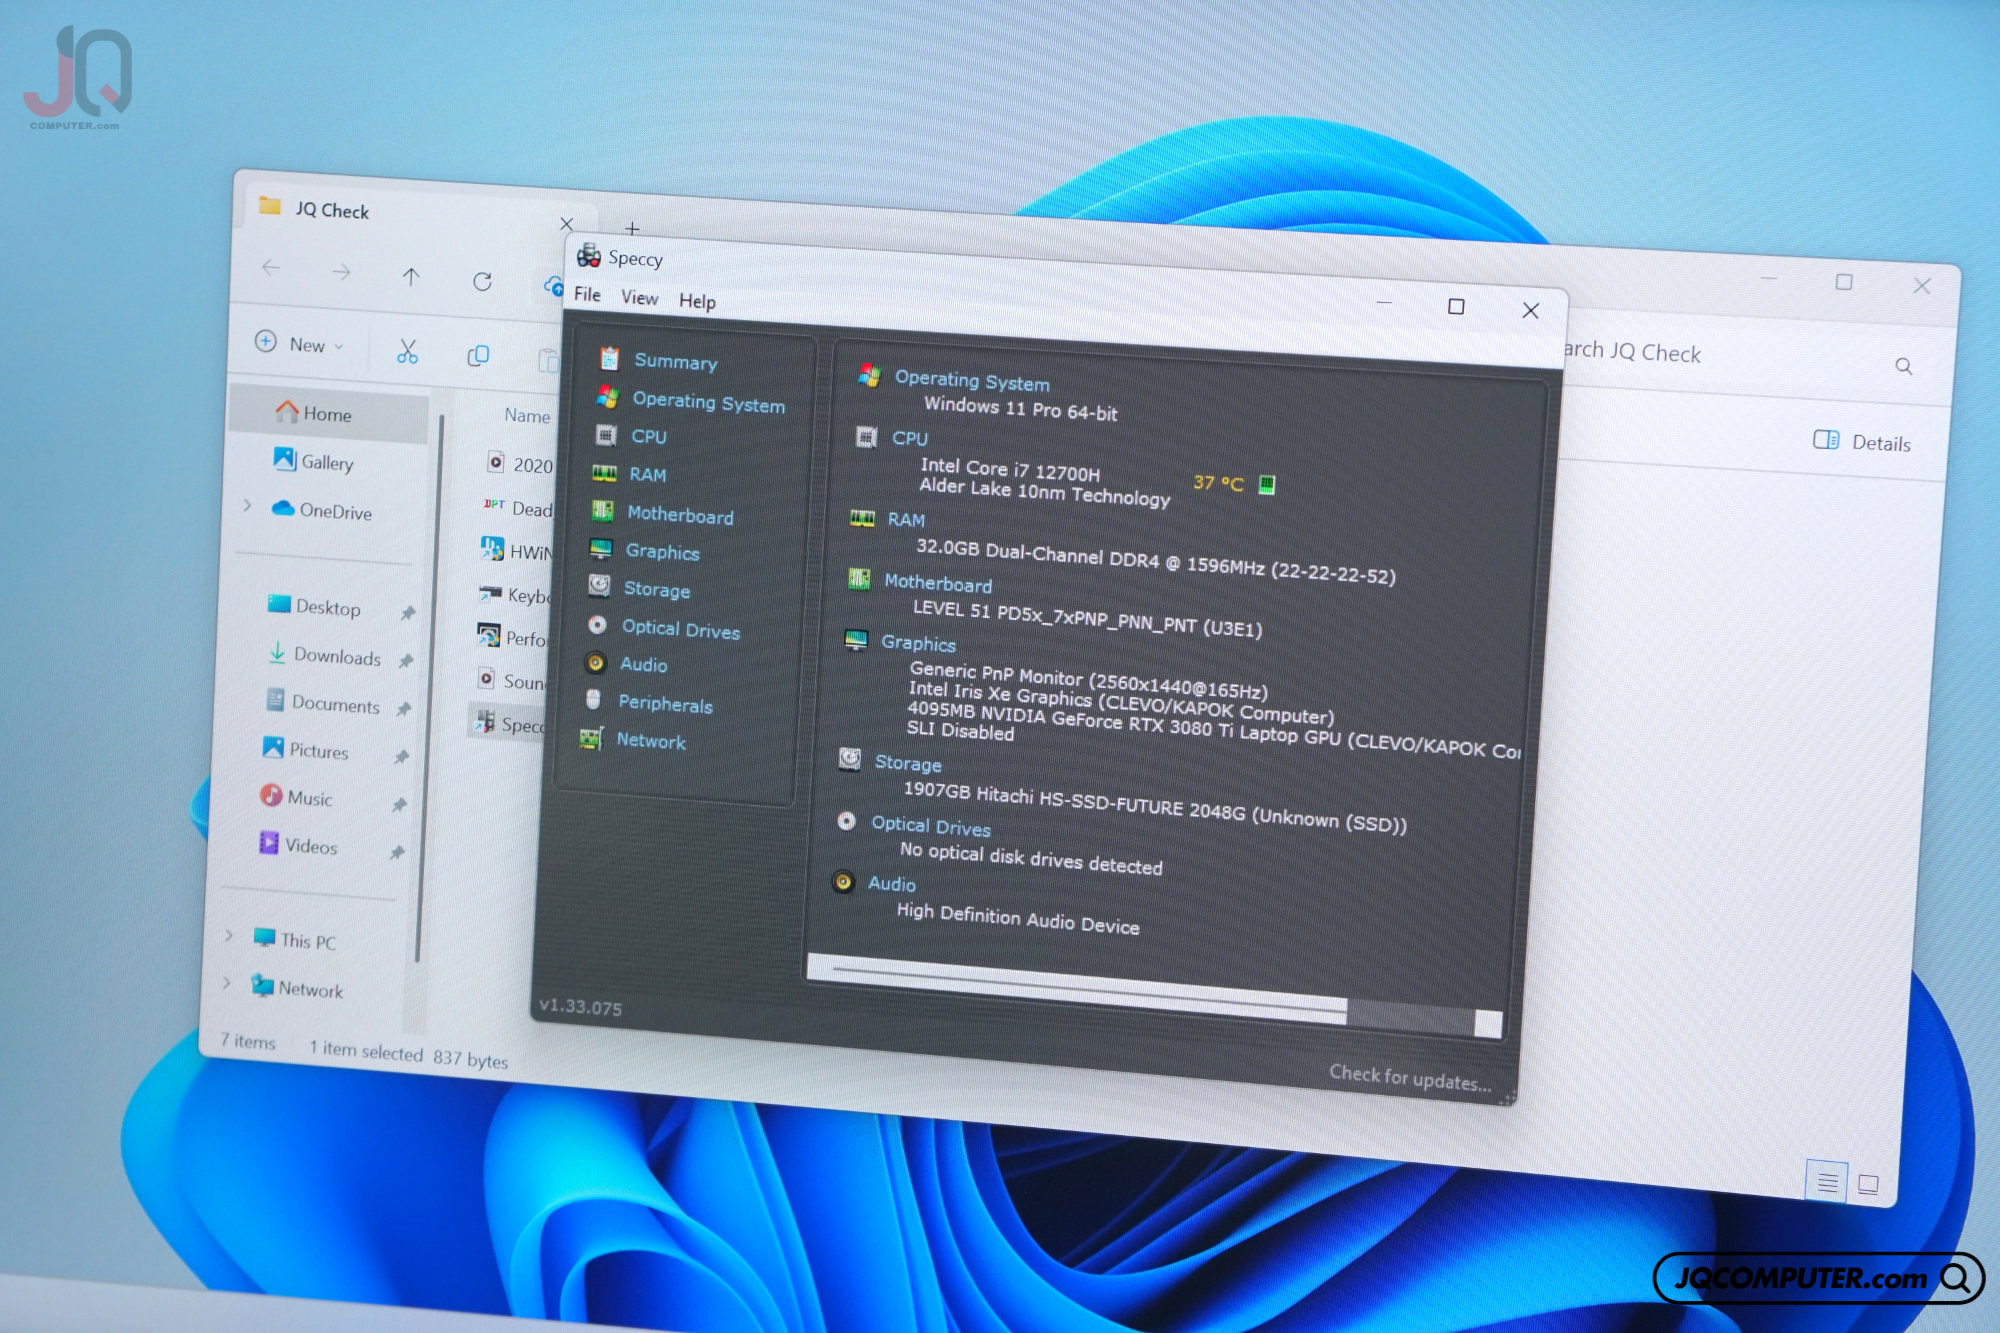Open Audio section in Speccy sidebar
Viewport: 2000px width, 1333px height.
point(643,664)
